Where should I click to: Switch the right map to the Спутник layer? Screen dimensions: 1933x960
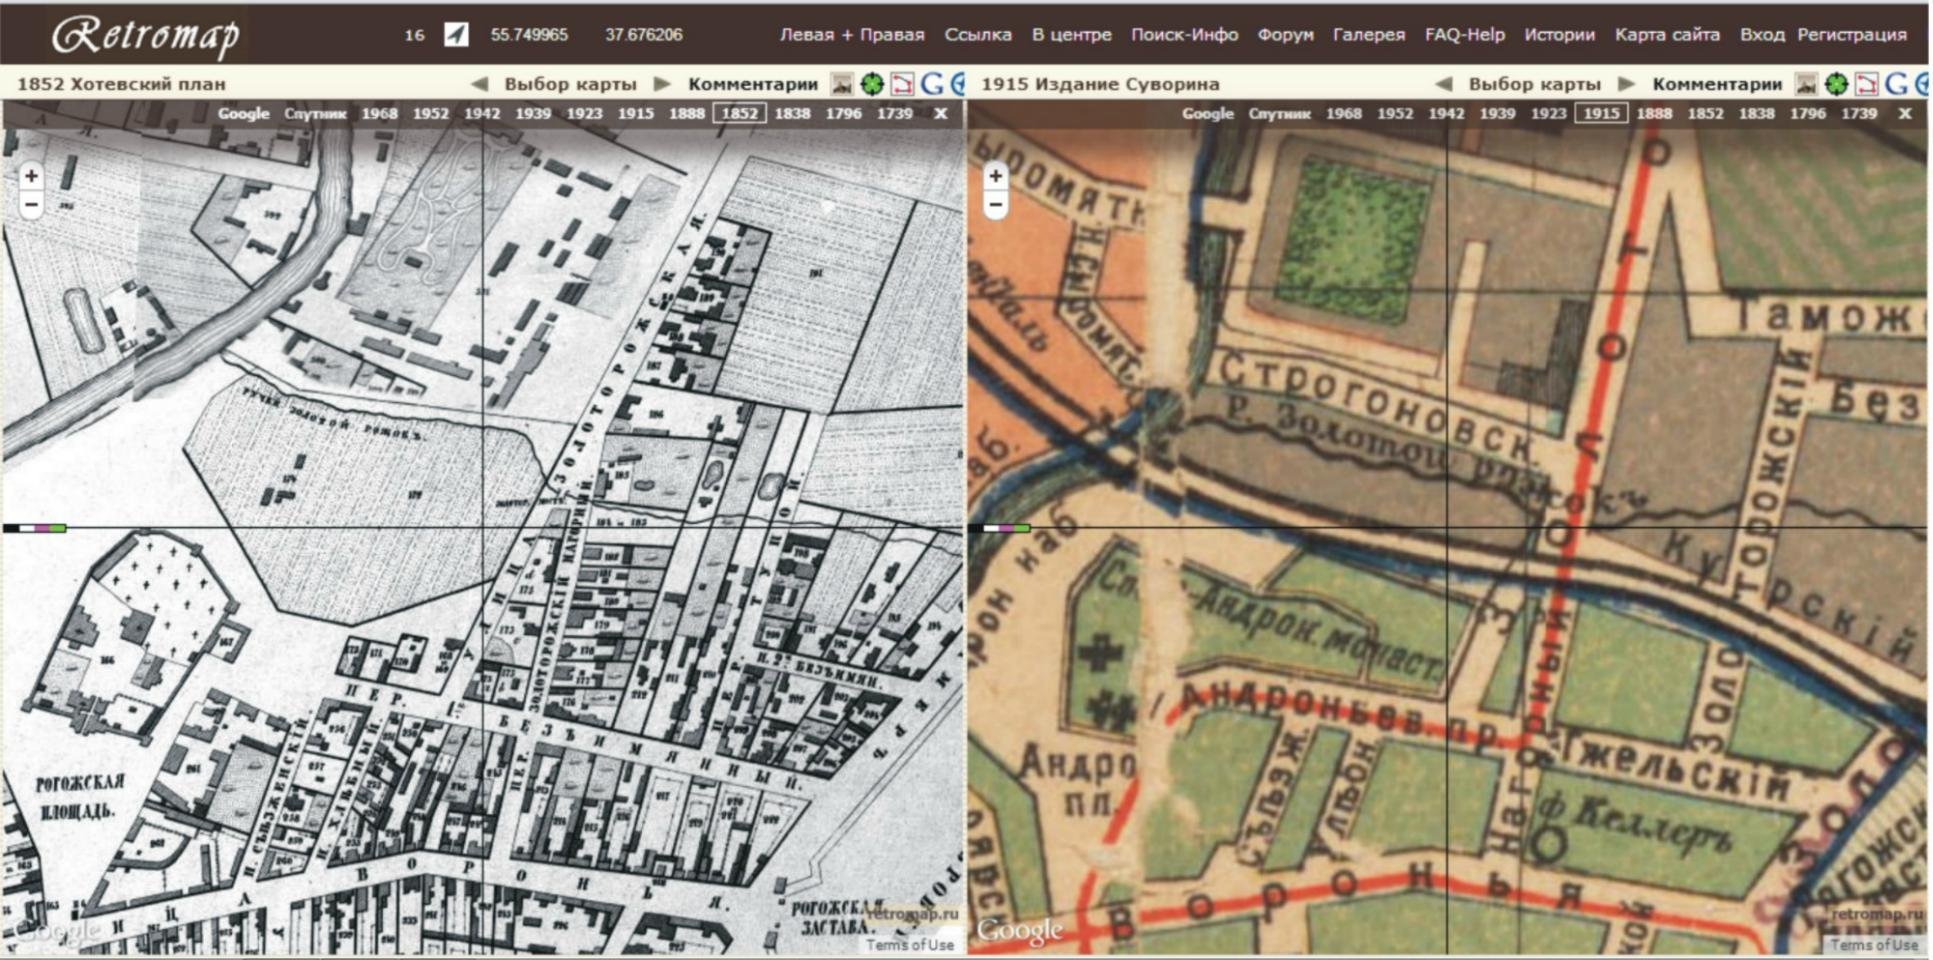pos(1279,113)
